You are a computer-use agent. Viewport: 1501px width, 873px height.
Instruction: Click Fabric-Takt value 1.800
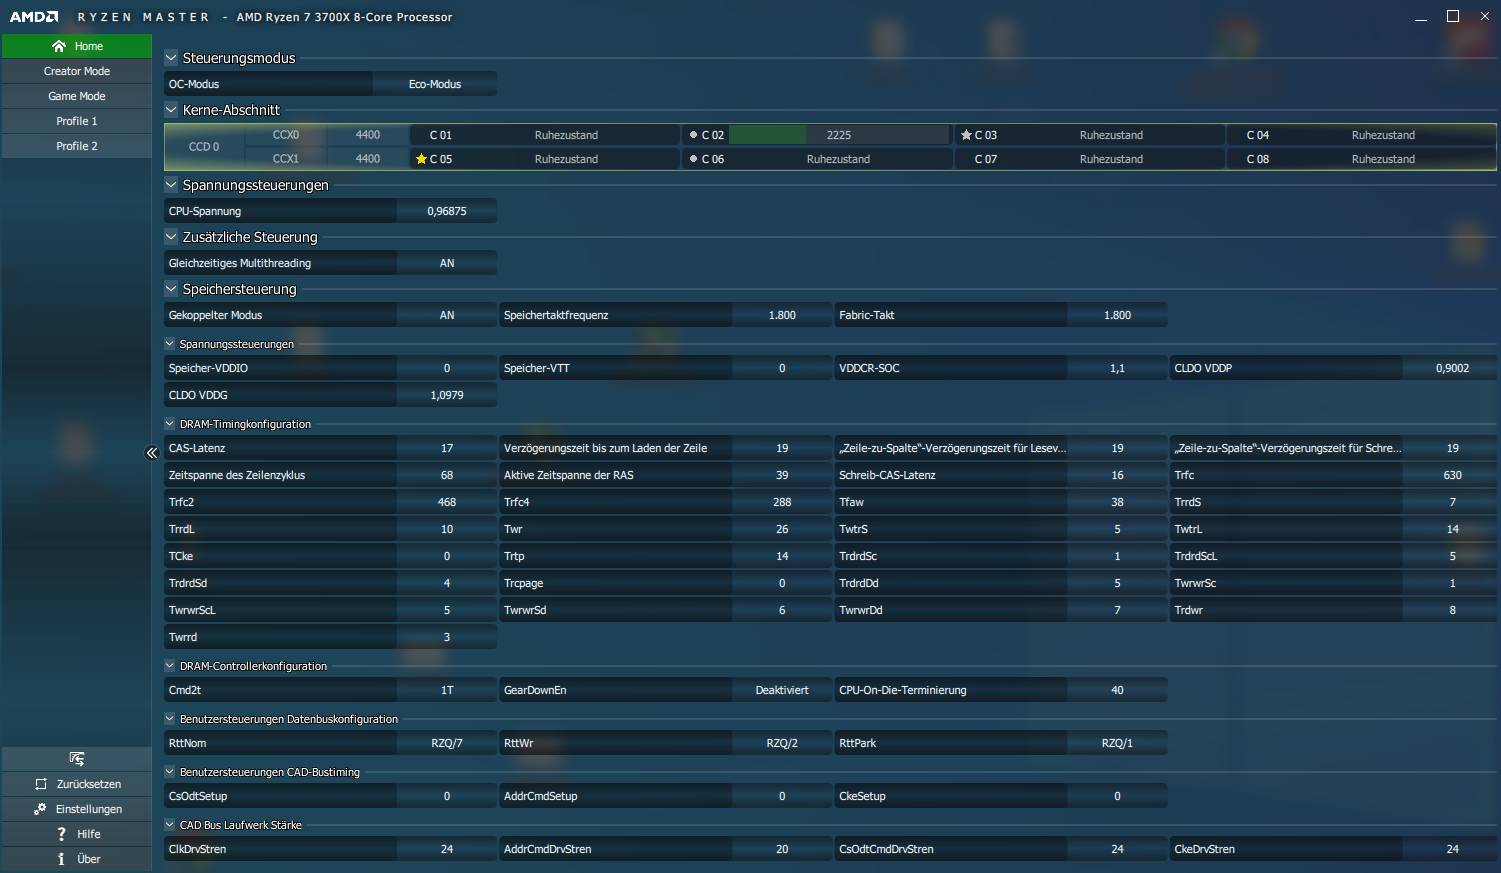pyautogui.click(x=1117, y=315)
